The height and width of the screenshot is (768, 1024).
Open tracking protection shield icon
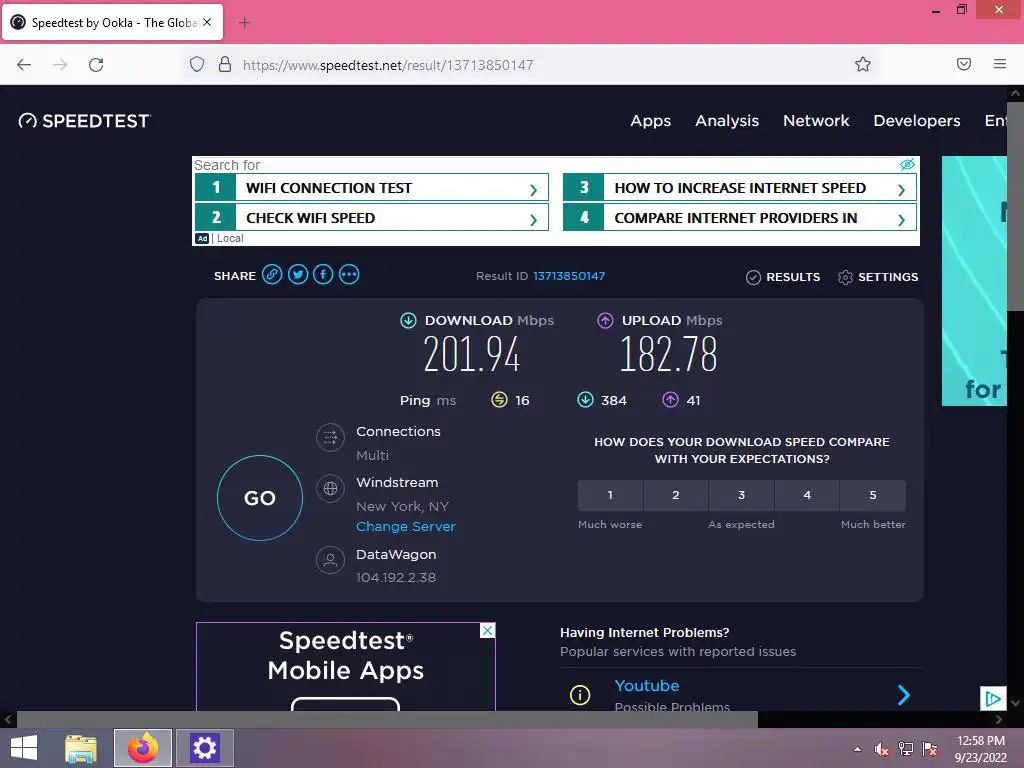pyautogui.click(x=197, y=64)
